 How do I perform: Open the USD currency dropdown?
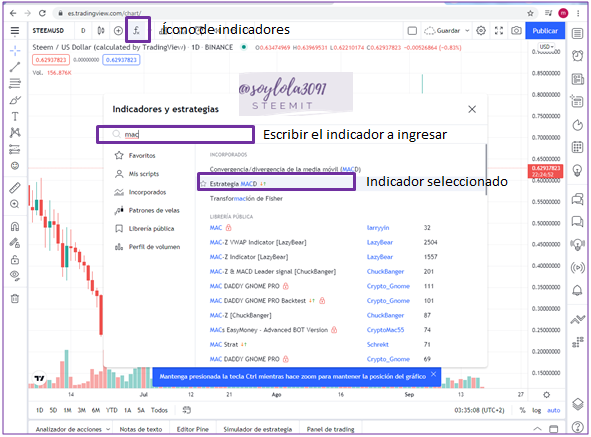coord(546,47)
